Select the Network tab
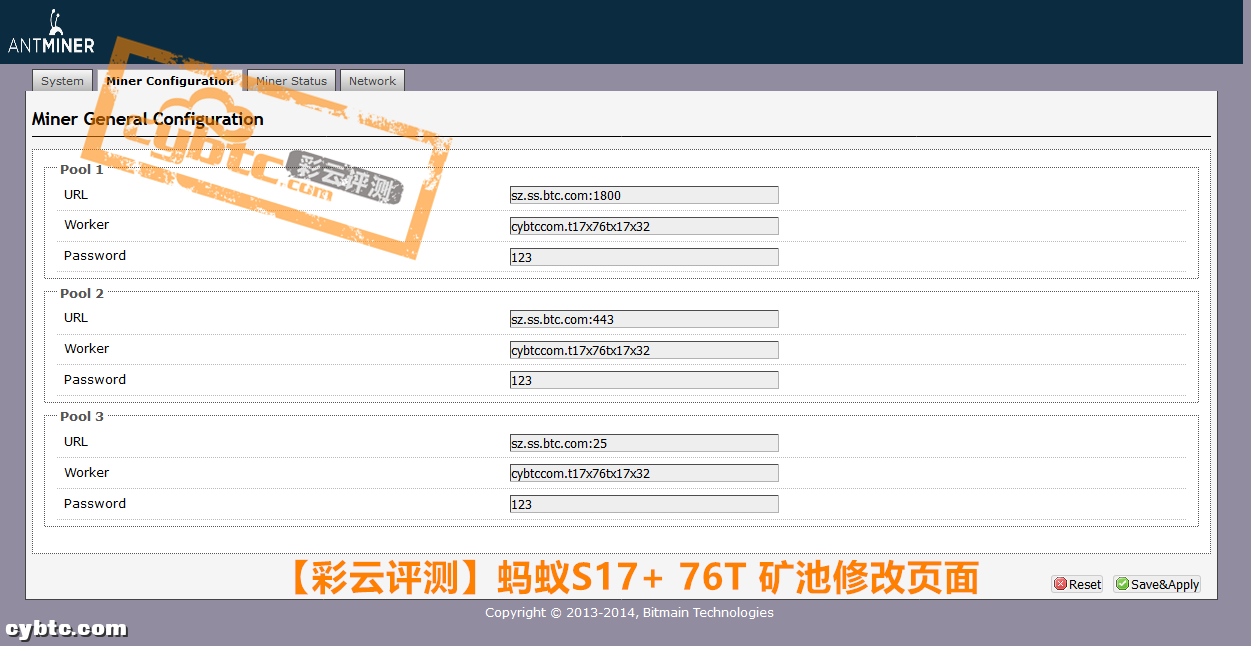This screenshot has height=646, width=1251. coord(372,80)
